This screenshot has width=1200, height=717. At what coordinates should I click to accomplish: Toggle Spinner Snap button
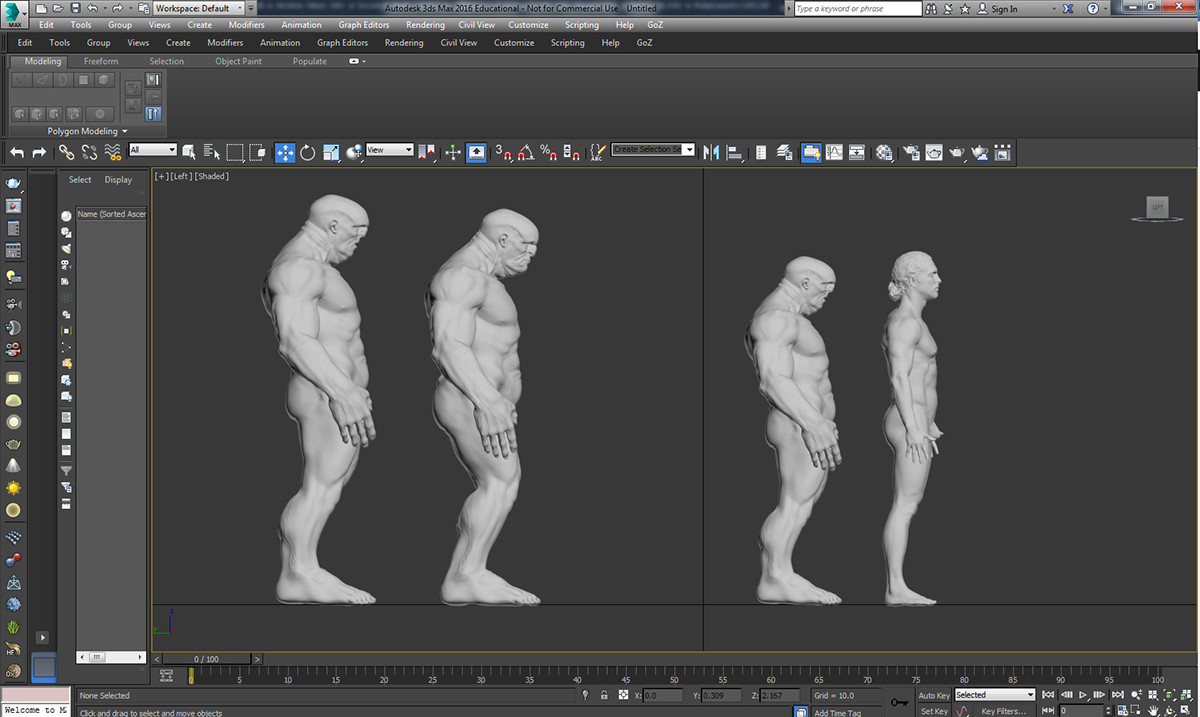tap(572, 152)
